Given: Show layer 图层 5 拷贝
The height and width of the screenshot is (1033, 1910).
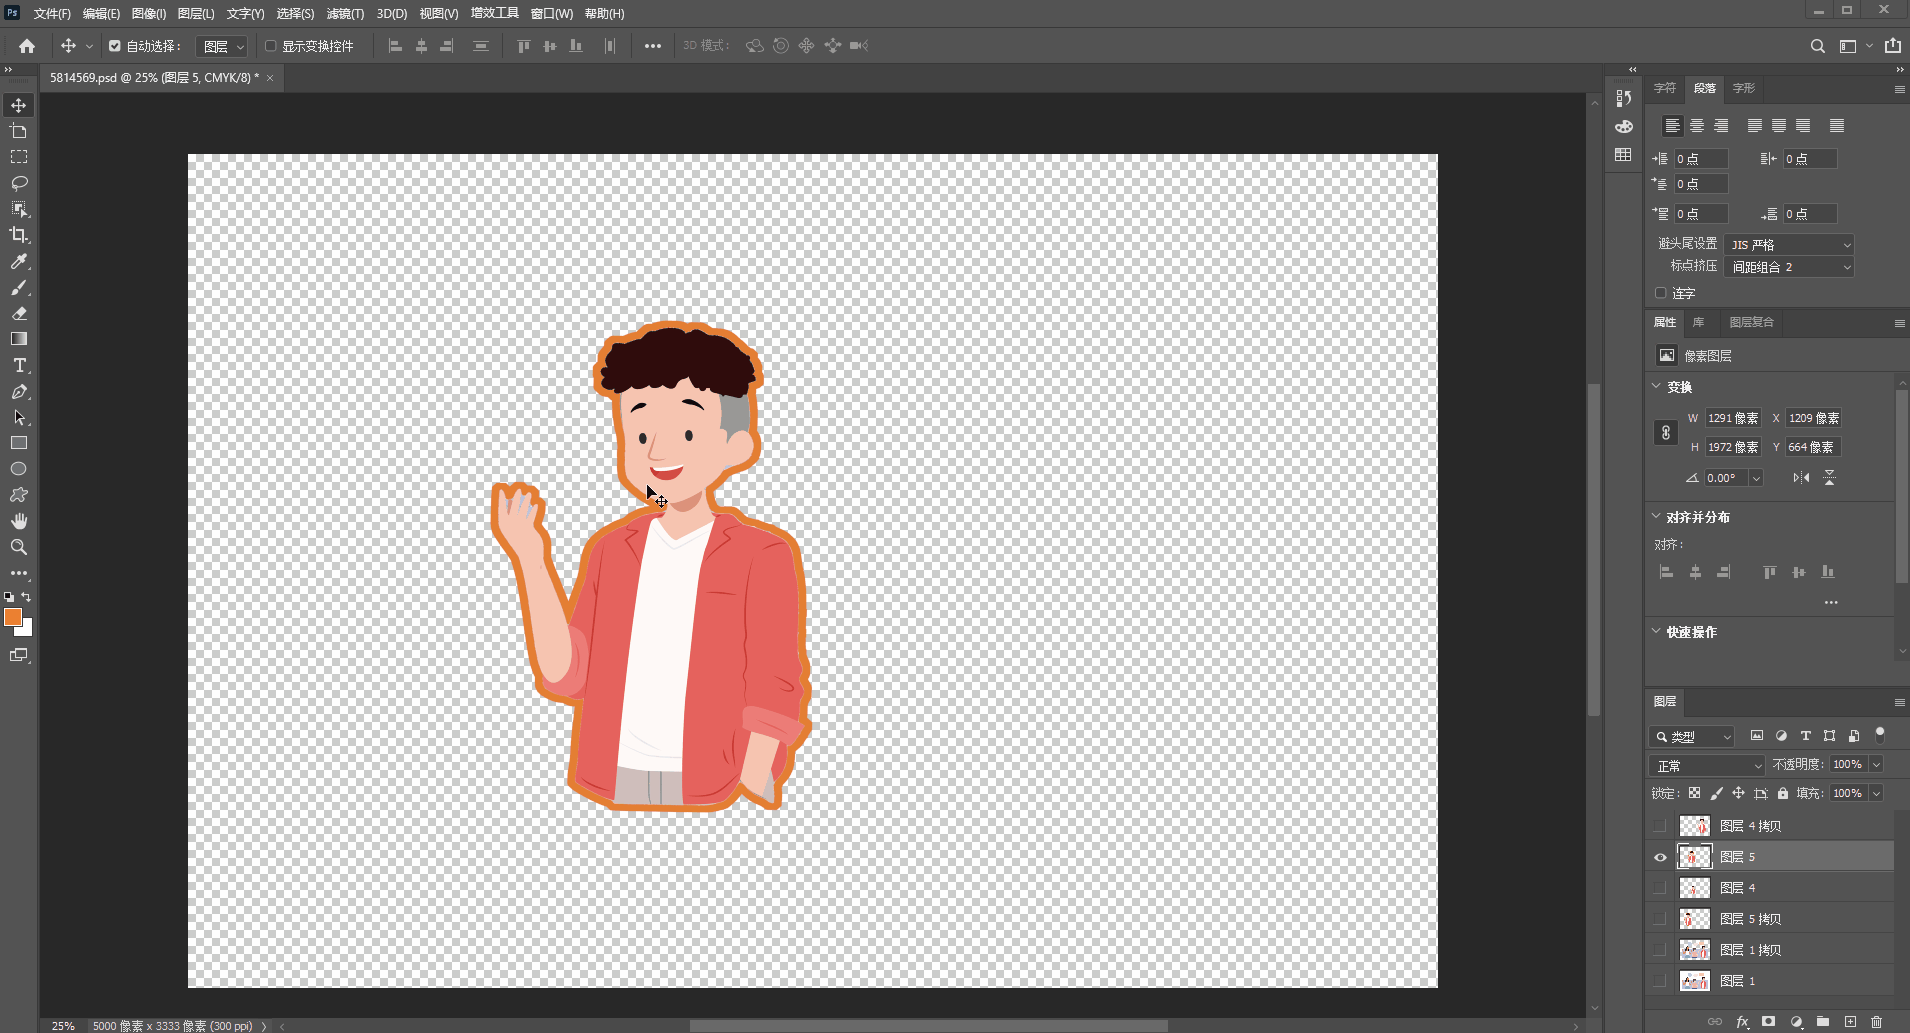Looking at the screenshot, I should 1660,919.
